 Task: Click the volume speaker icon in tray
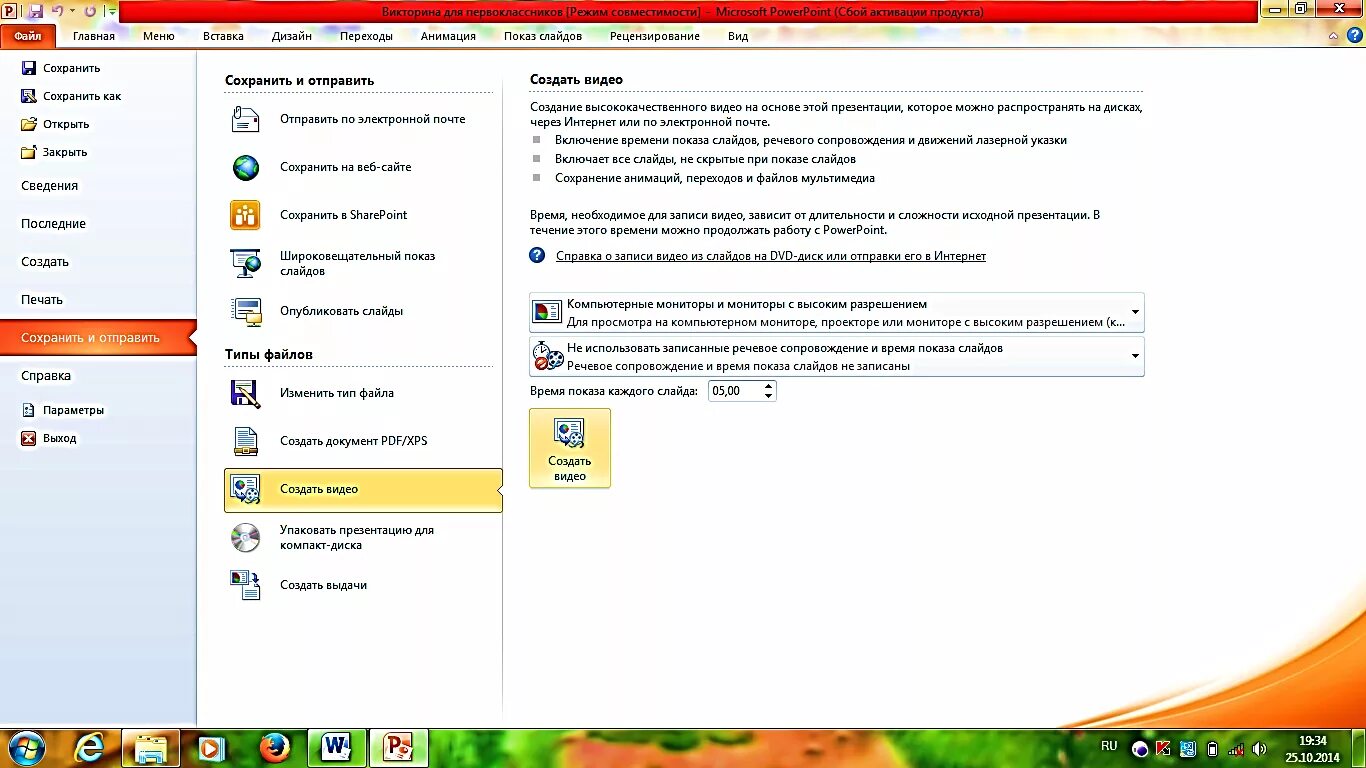click(1260, 748)
